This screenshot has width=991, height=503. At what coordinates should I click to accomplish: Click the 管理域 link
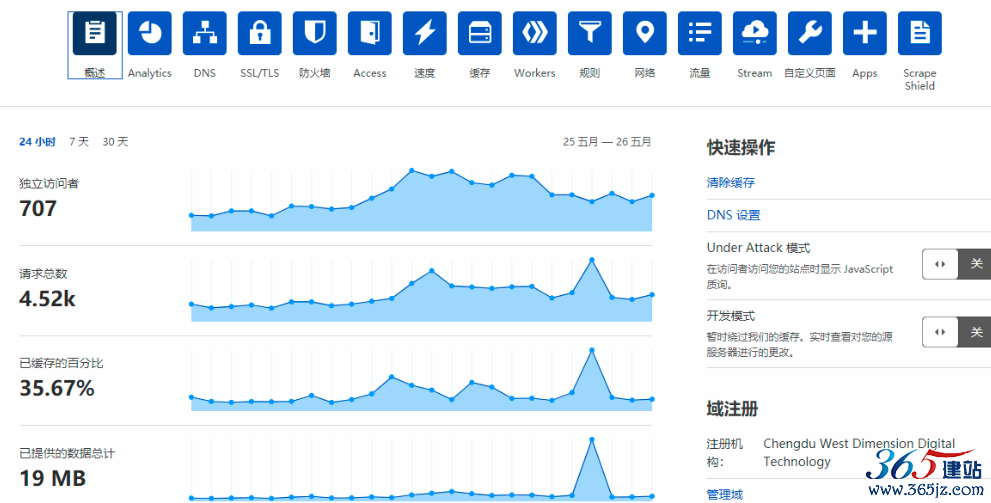[x=725, y=494]
